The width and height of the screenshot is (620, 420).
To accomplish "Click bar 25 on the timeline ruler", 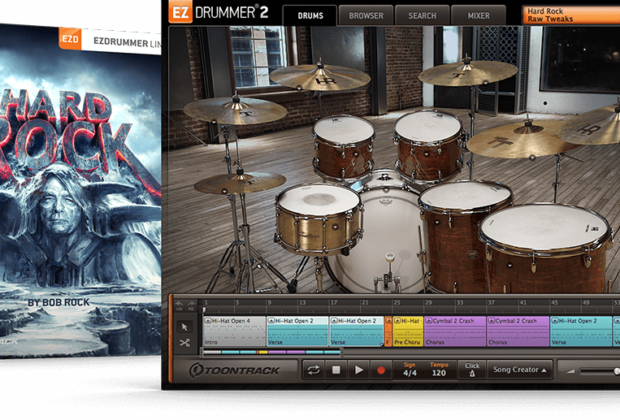I will coord(396,303).
